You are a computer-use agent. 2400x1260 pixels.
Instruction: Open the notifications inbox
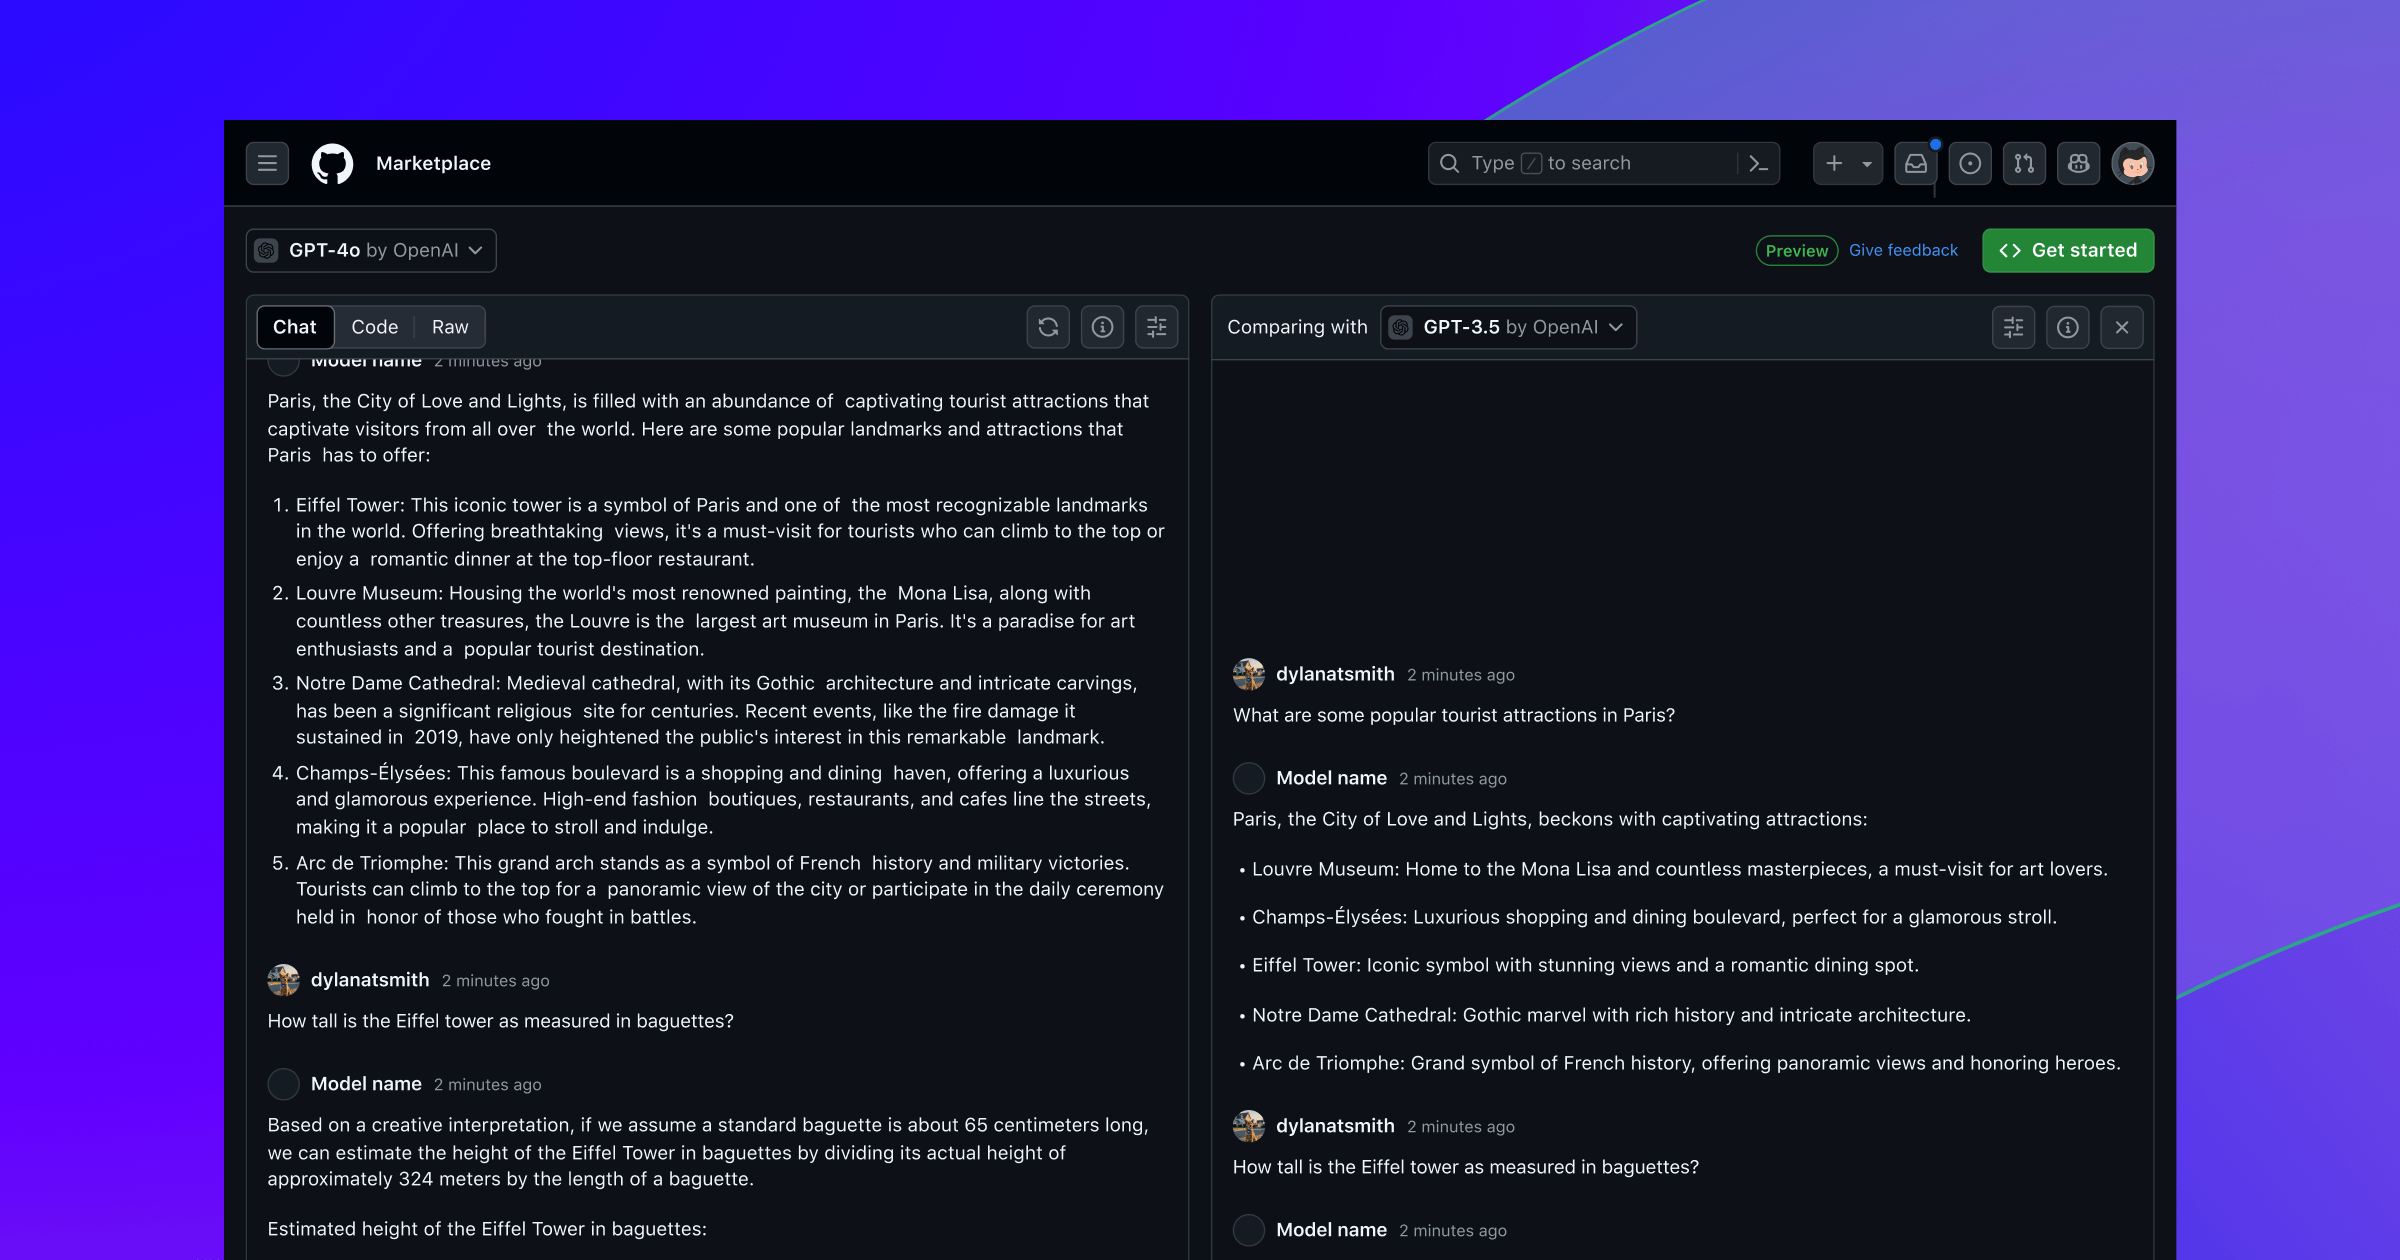click(1915, 163)
